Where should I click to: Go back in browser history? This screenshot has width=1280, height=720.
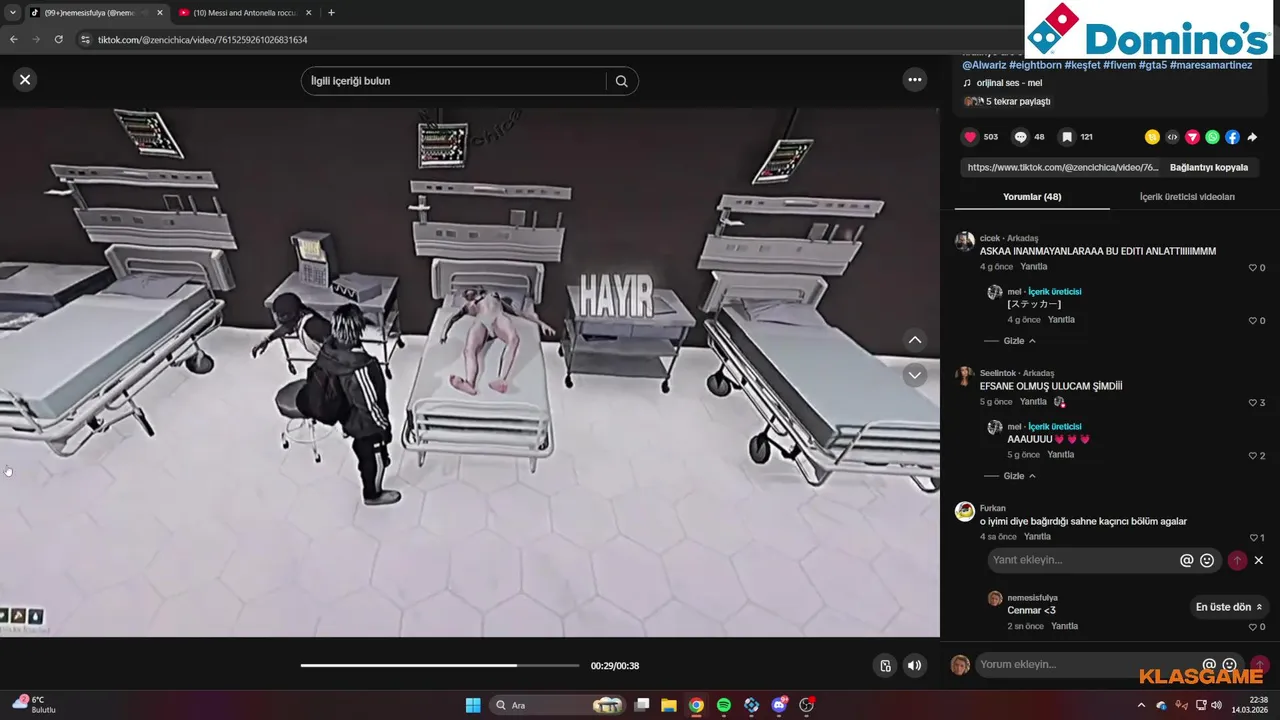[13, 40]
